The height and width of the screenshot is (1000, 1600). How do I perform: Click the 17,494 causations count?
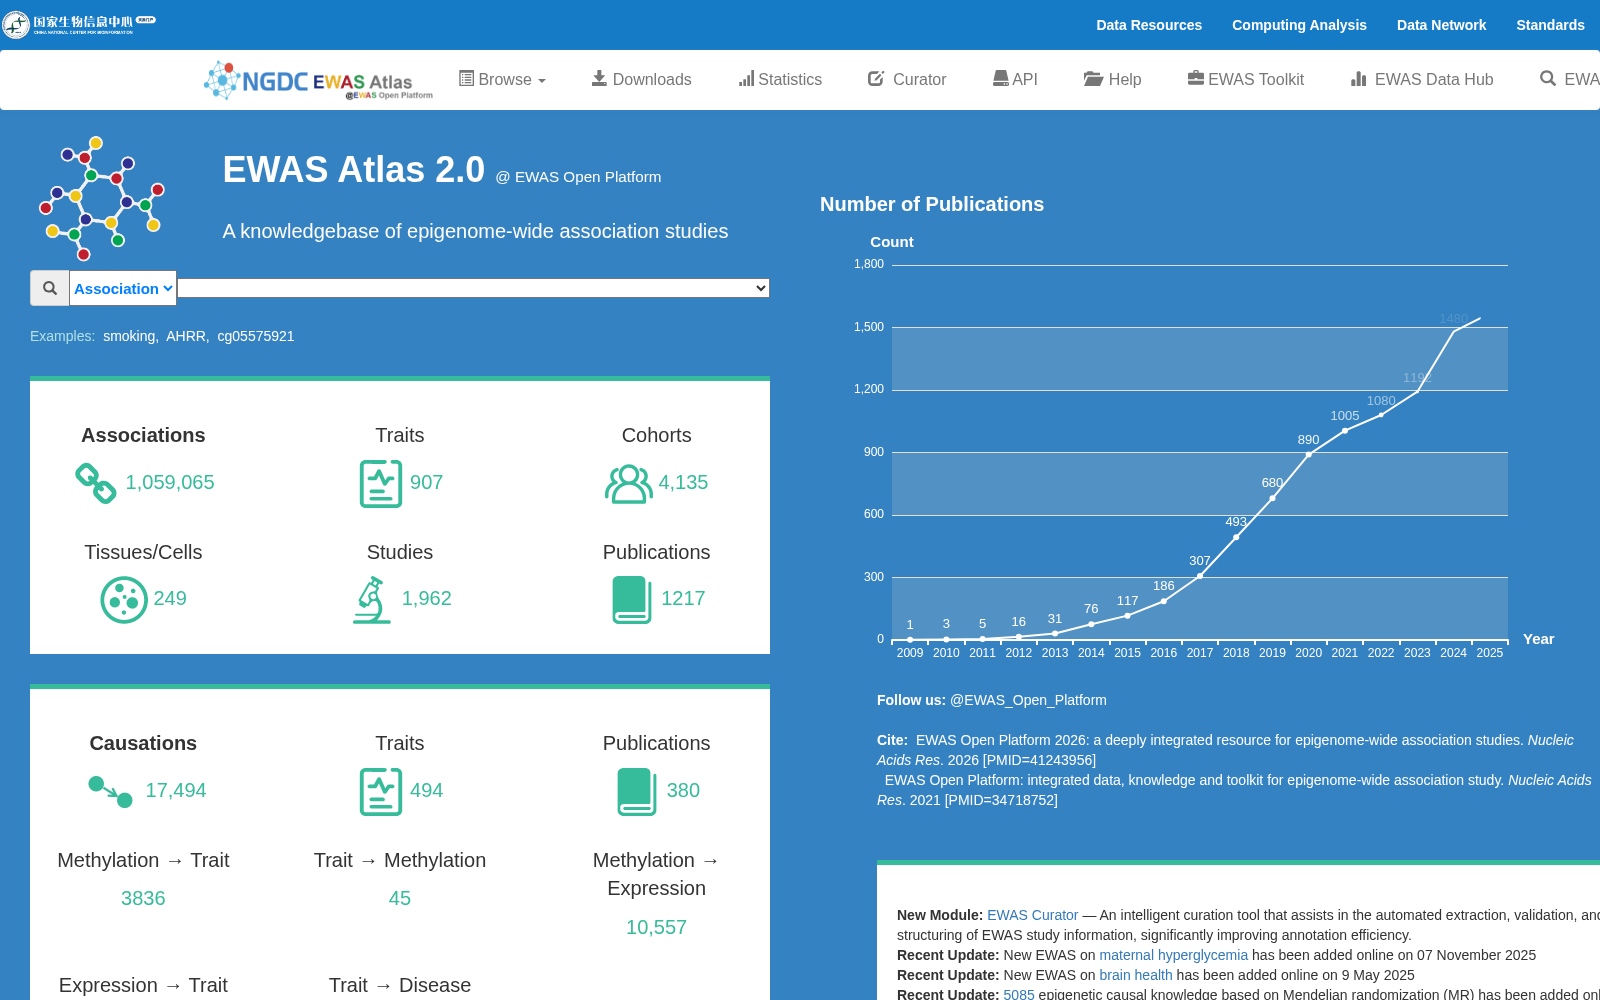[x=176, y=791]
